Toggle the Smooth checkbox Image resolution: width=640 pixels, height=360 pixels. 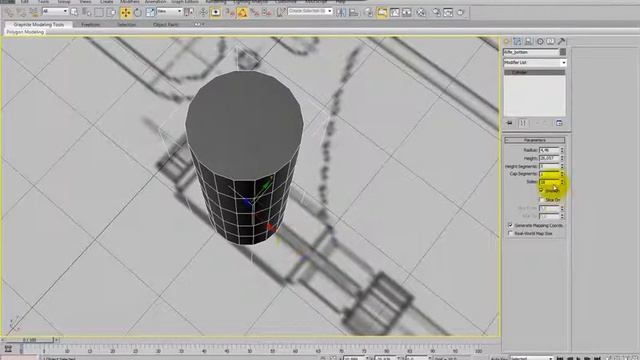coord(542,191)
